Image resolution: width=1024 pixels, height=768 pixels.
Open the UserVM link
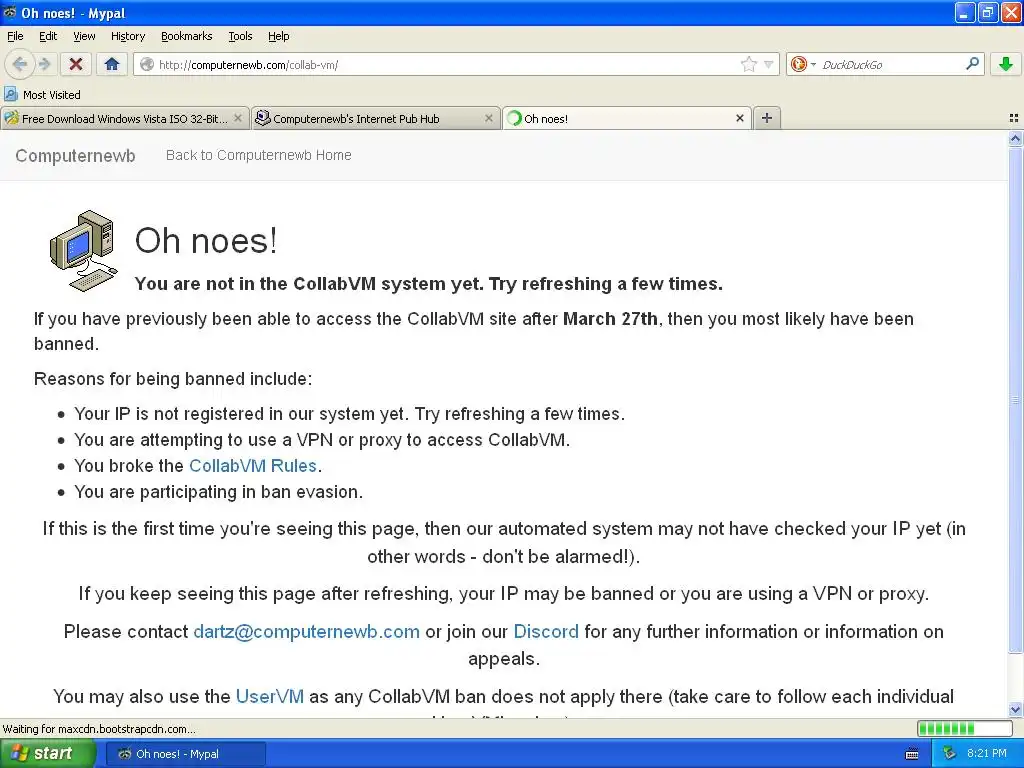tap(270, 696)
